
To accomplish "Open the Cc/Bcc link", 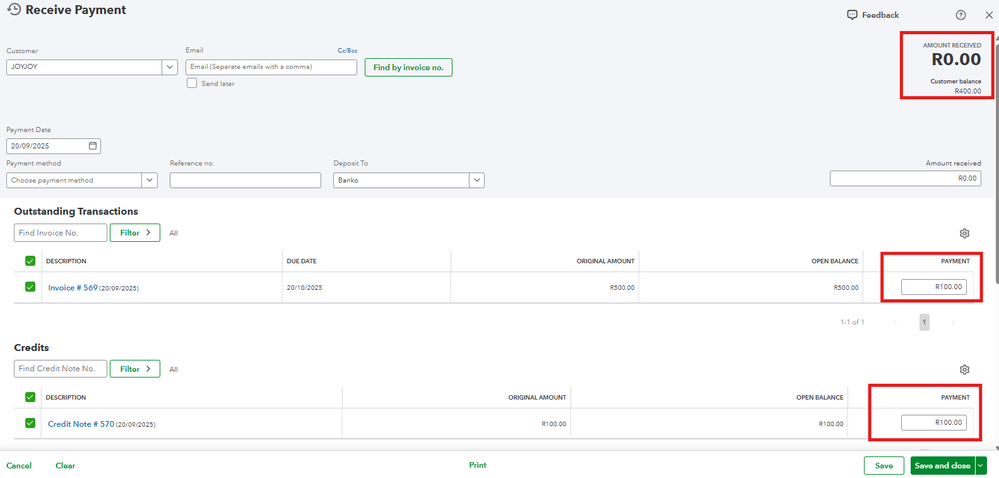I will pos(347,50).
